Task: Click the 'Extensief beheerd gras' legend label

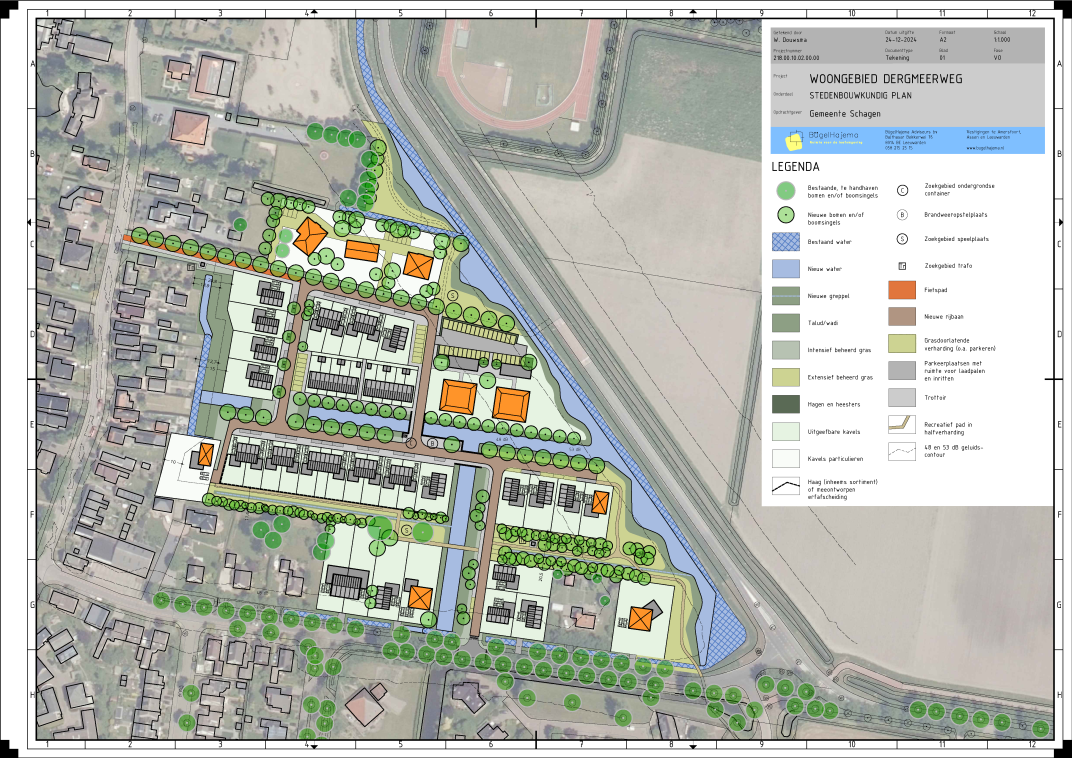Action: (x=840, y=377)
